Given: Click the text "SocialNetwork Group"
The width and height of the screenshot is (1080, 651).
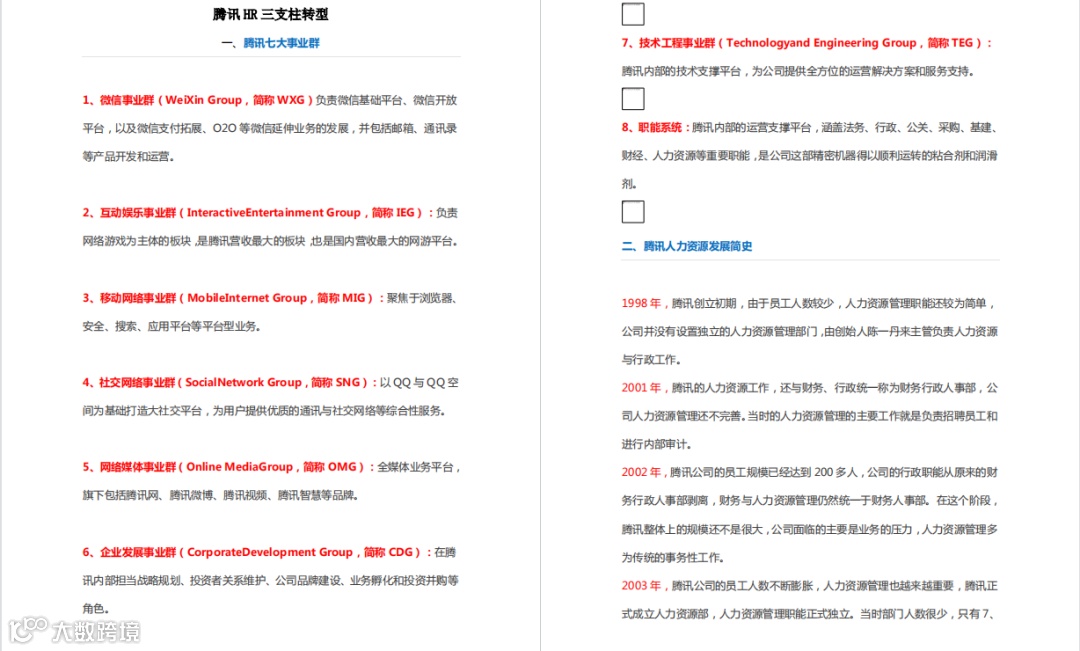Looking at the screenshot, I should (x=243, y=382).
